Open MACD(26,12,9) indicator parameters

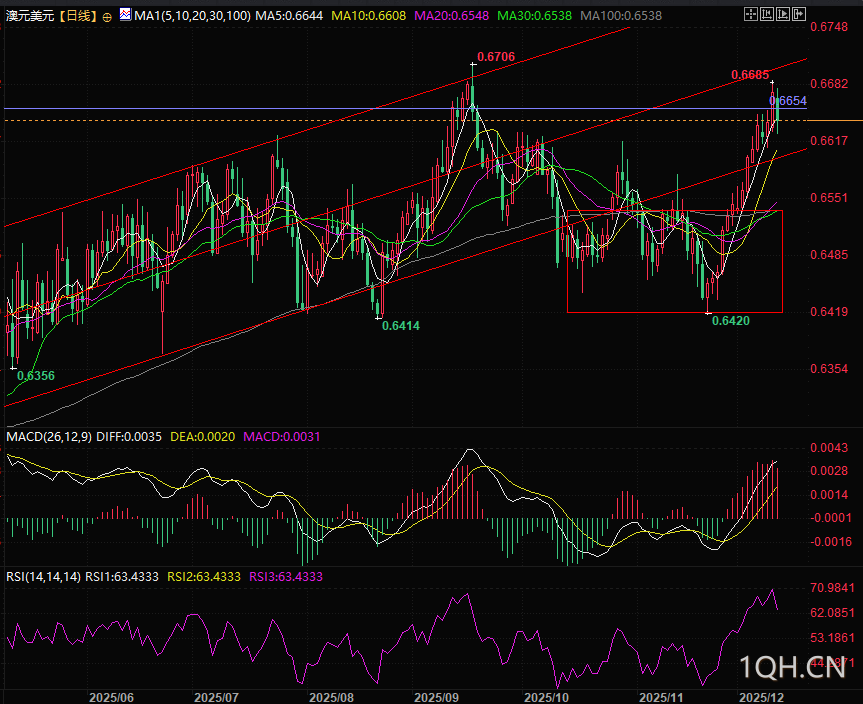click(x=49, y=437)
